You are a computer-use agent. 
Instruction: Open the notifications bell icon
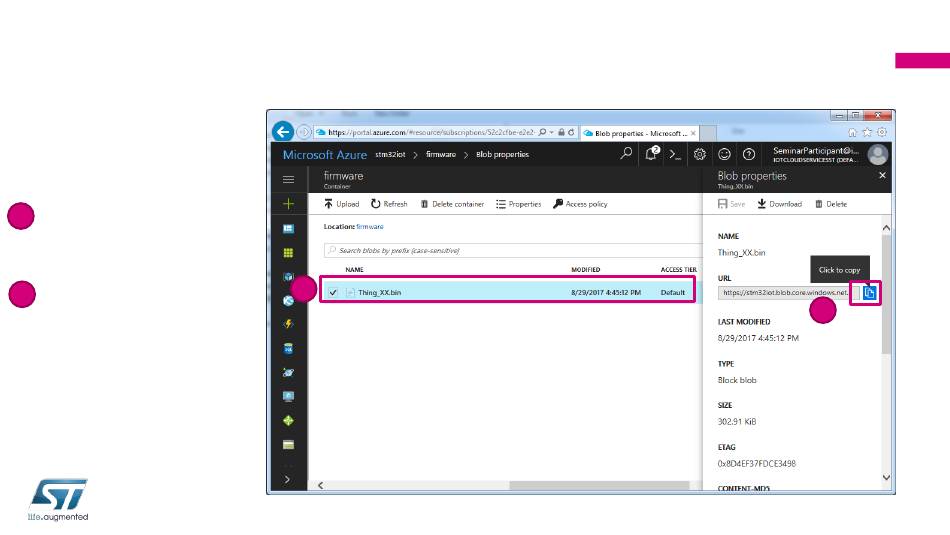[x=651, y=154]
